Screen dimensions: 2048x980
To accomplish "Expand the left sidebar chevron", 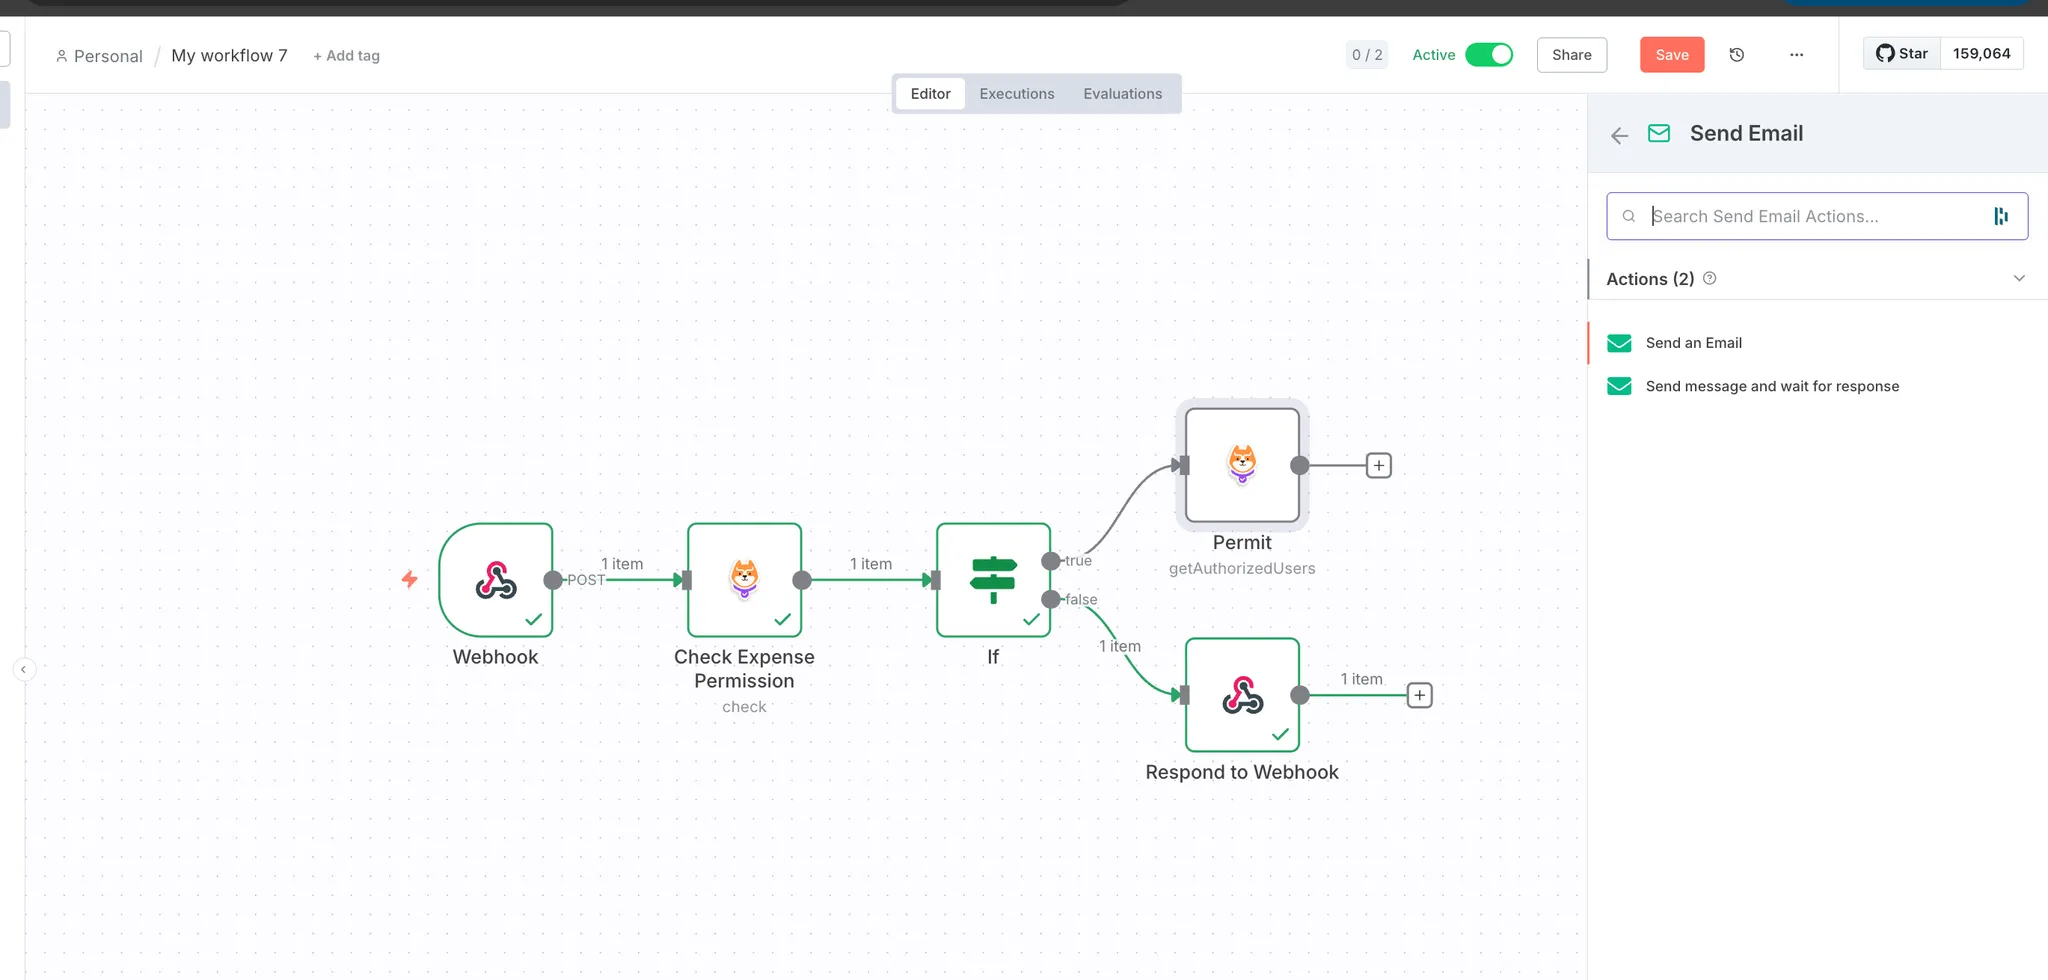I will point(23,669).
